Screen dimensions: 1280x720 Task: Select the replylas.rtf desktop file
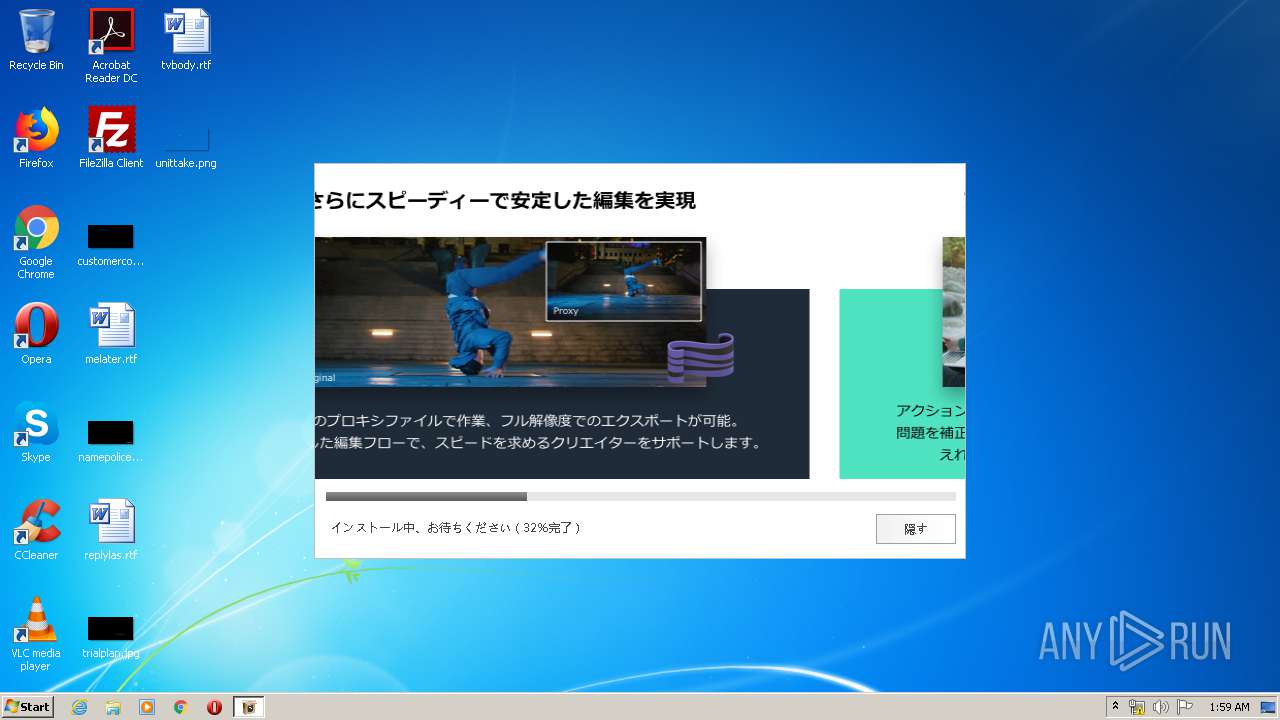click(111, 530)
